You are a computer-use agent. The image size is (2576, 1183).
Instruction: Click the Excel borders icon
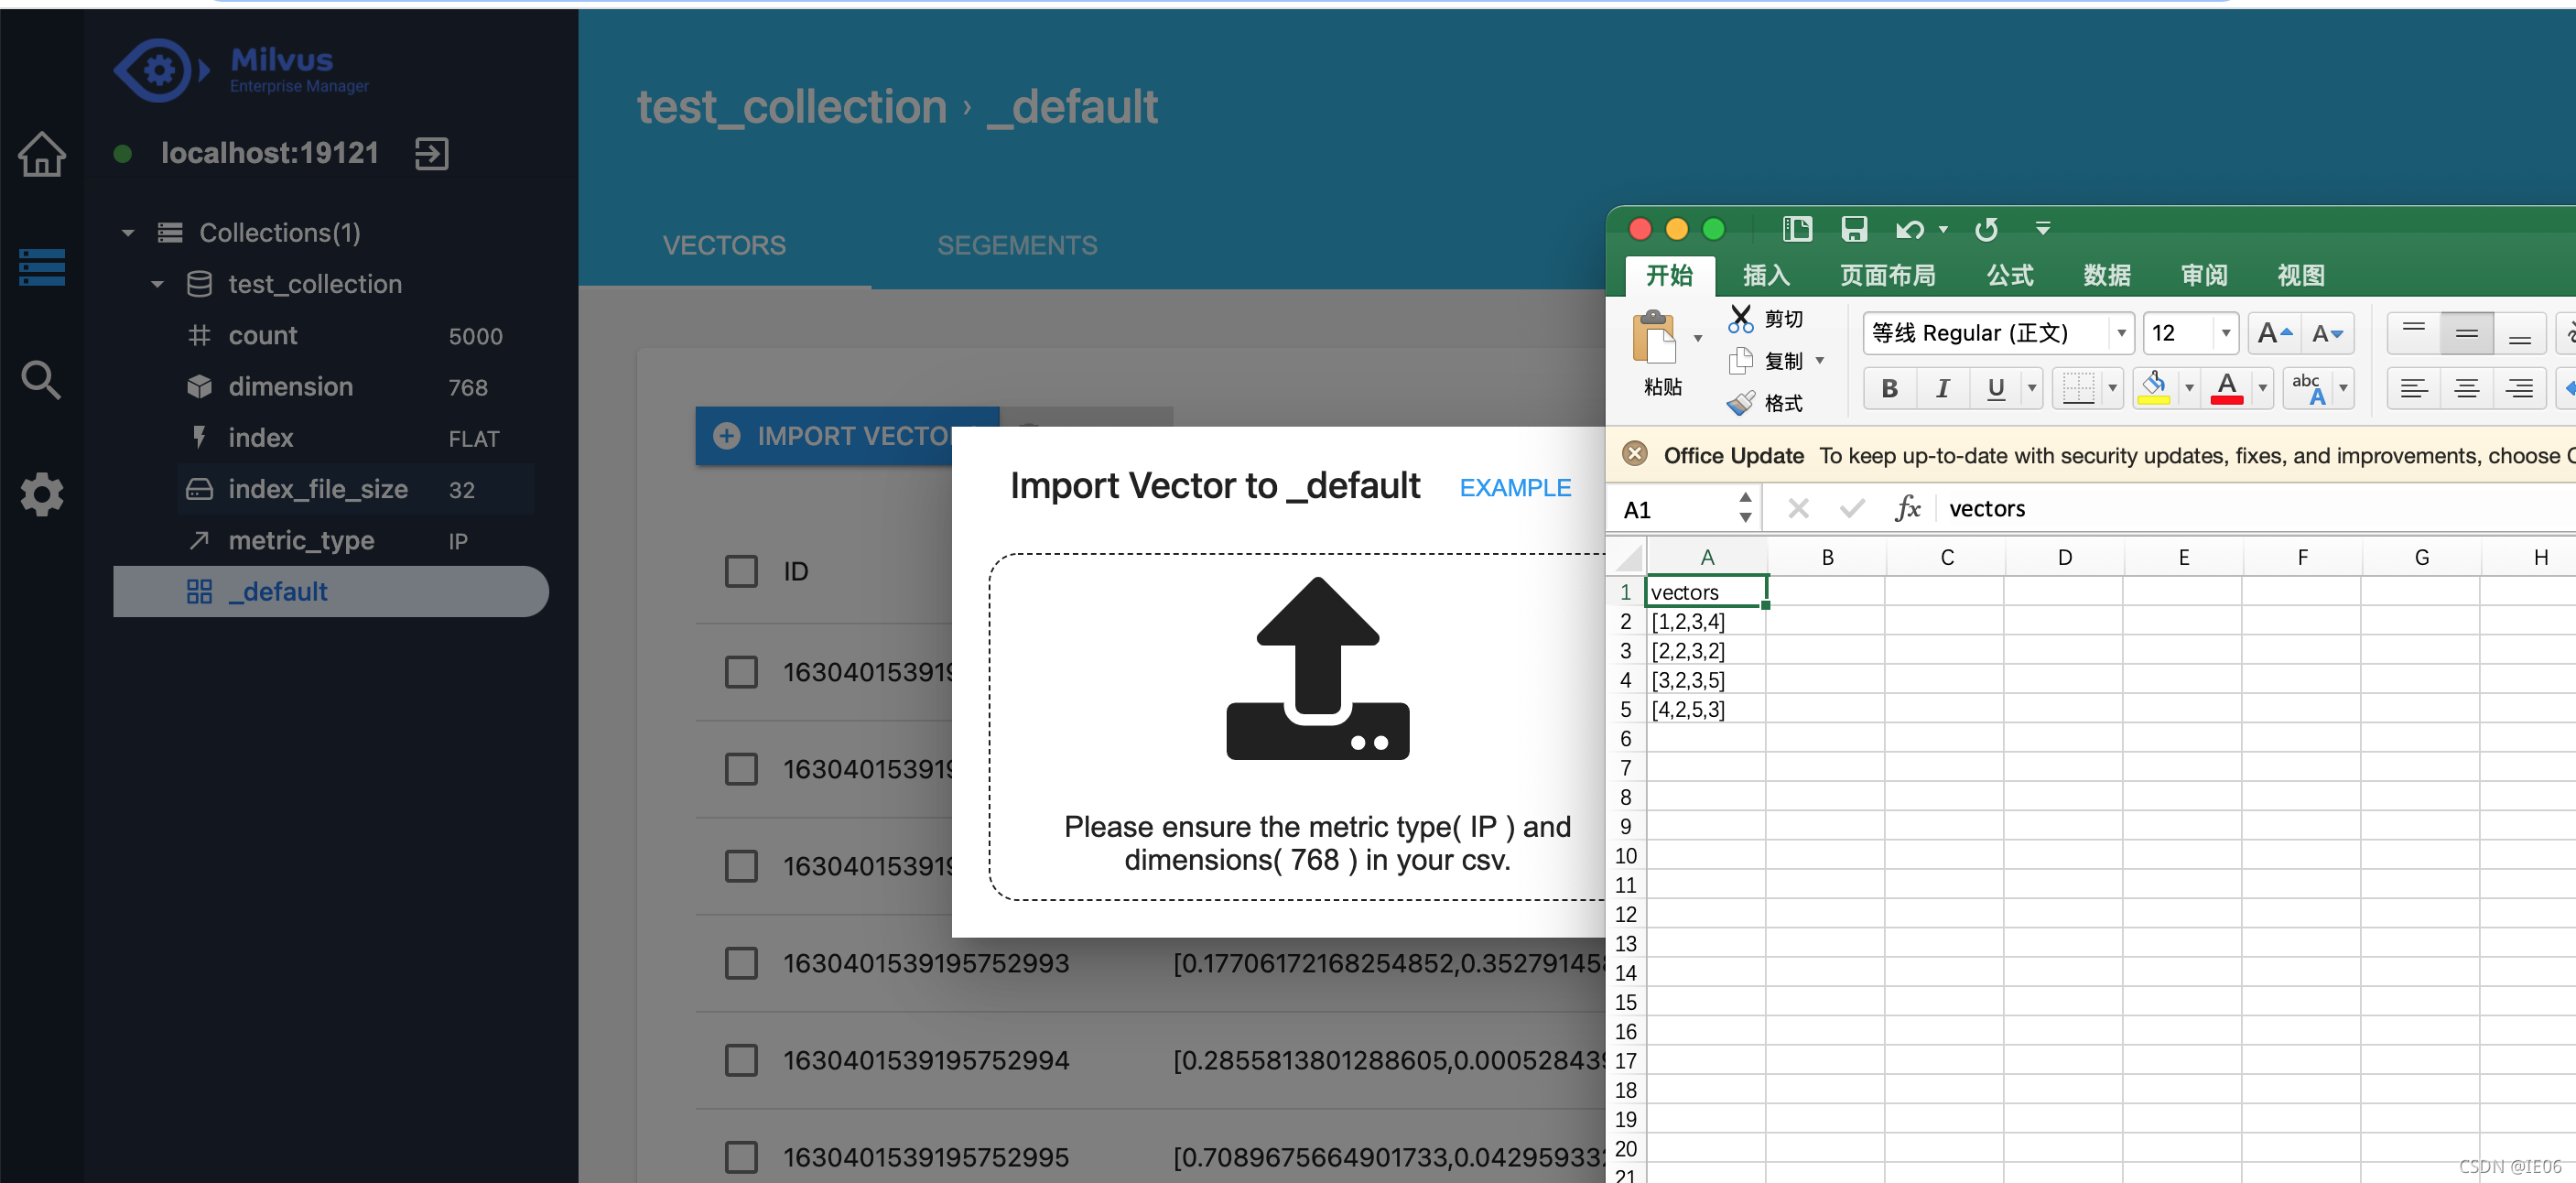click(x=2078, y=388)
